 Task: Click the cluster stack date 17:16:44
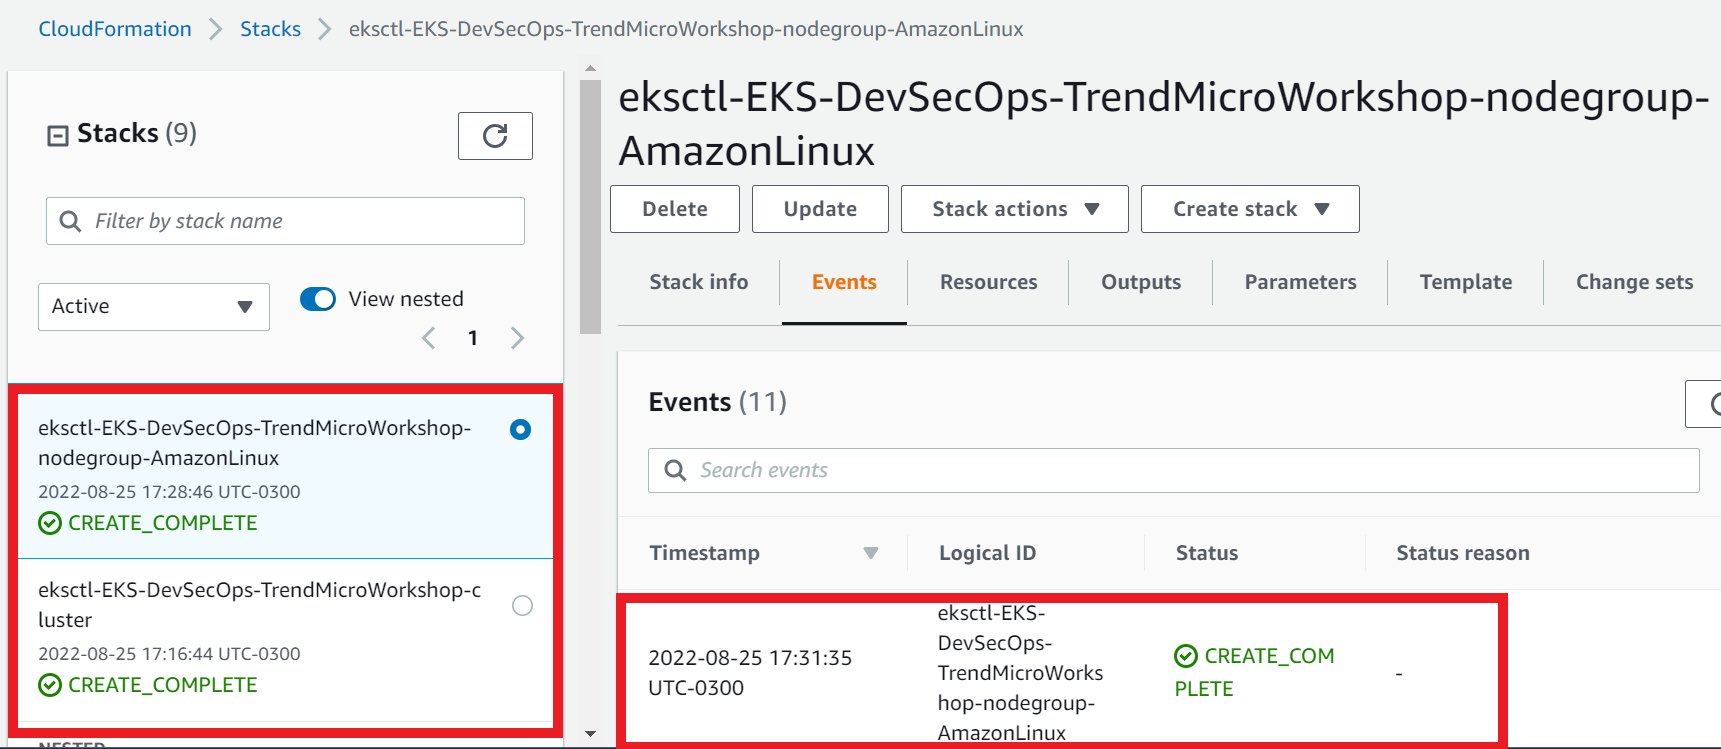[169, 654]
